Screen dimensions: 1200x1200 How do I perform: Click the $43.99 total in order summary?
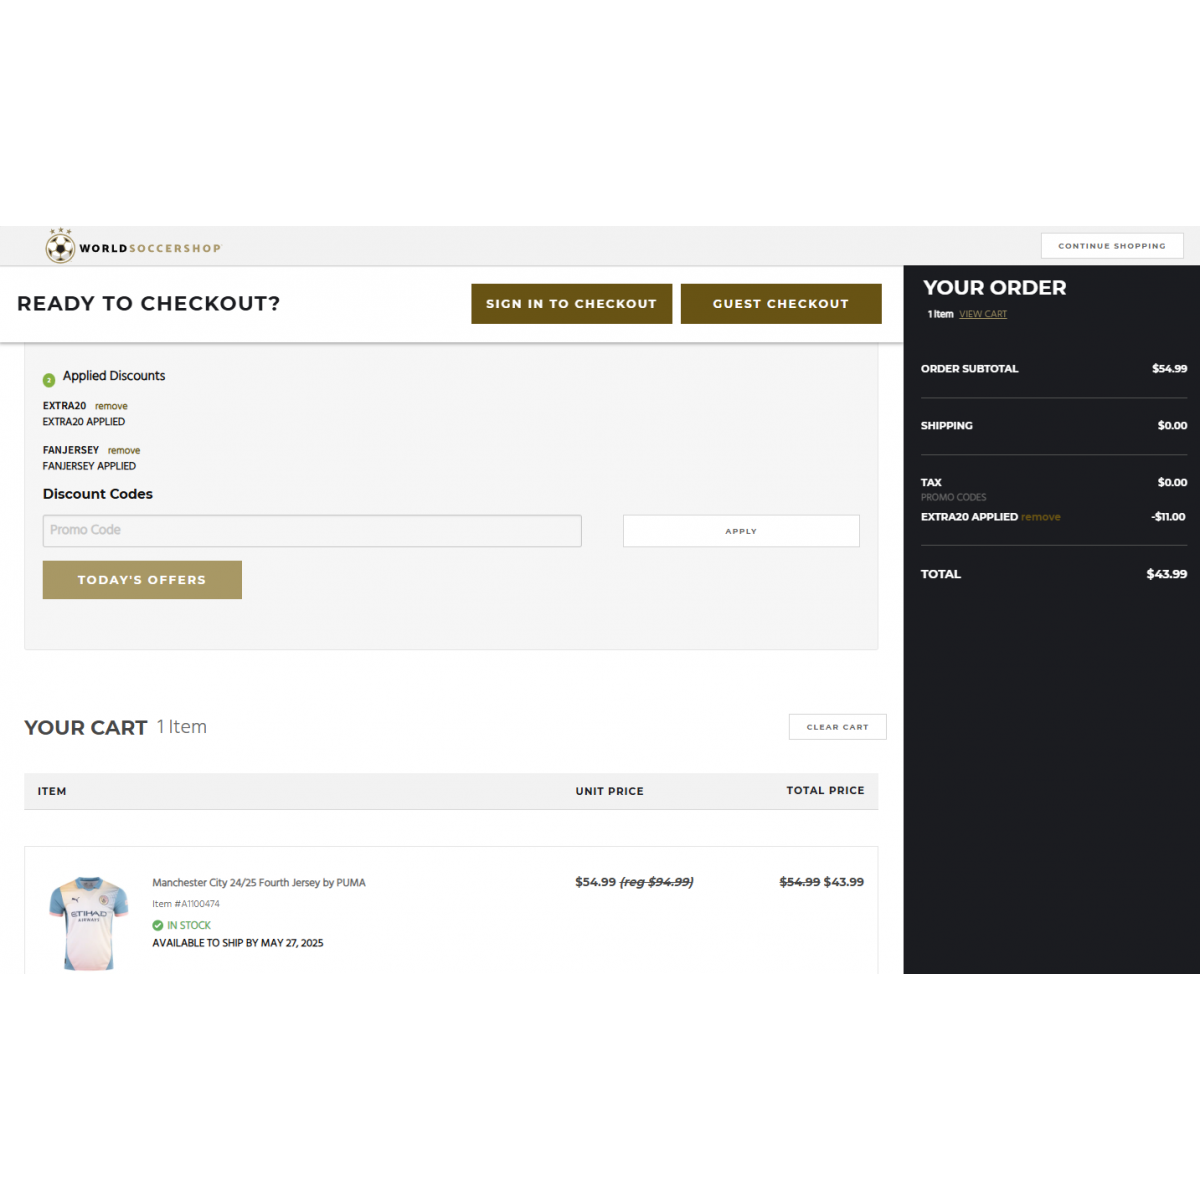coord(1167,574)
